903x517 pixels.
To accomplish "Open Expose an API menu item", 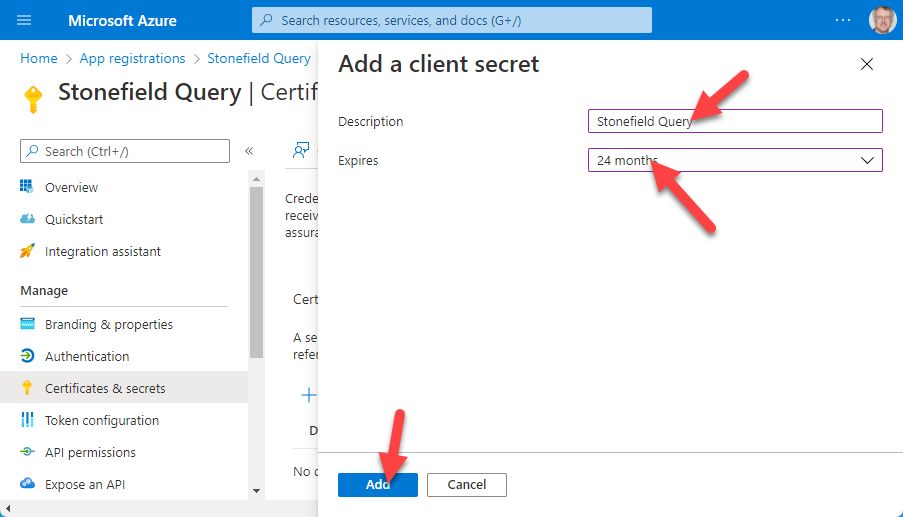I will [x=84, y=484].
